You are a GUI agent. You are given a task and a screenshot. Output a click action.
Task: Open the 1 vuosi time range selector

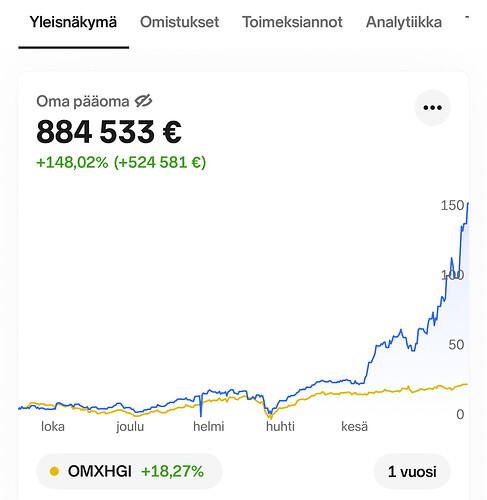tap(412, 472)
